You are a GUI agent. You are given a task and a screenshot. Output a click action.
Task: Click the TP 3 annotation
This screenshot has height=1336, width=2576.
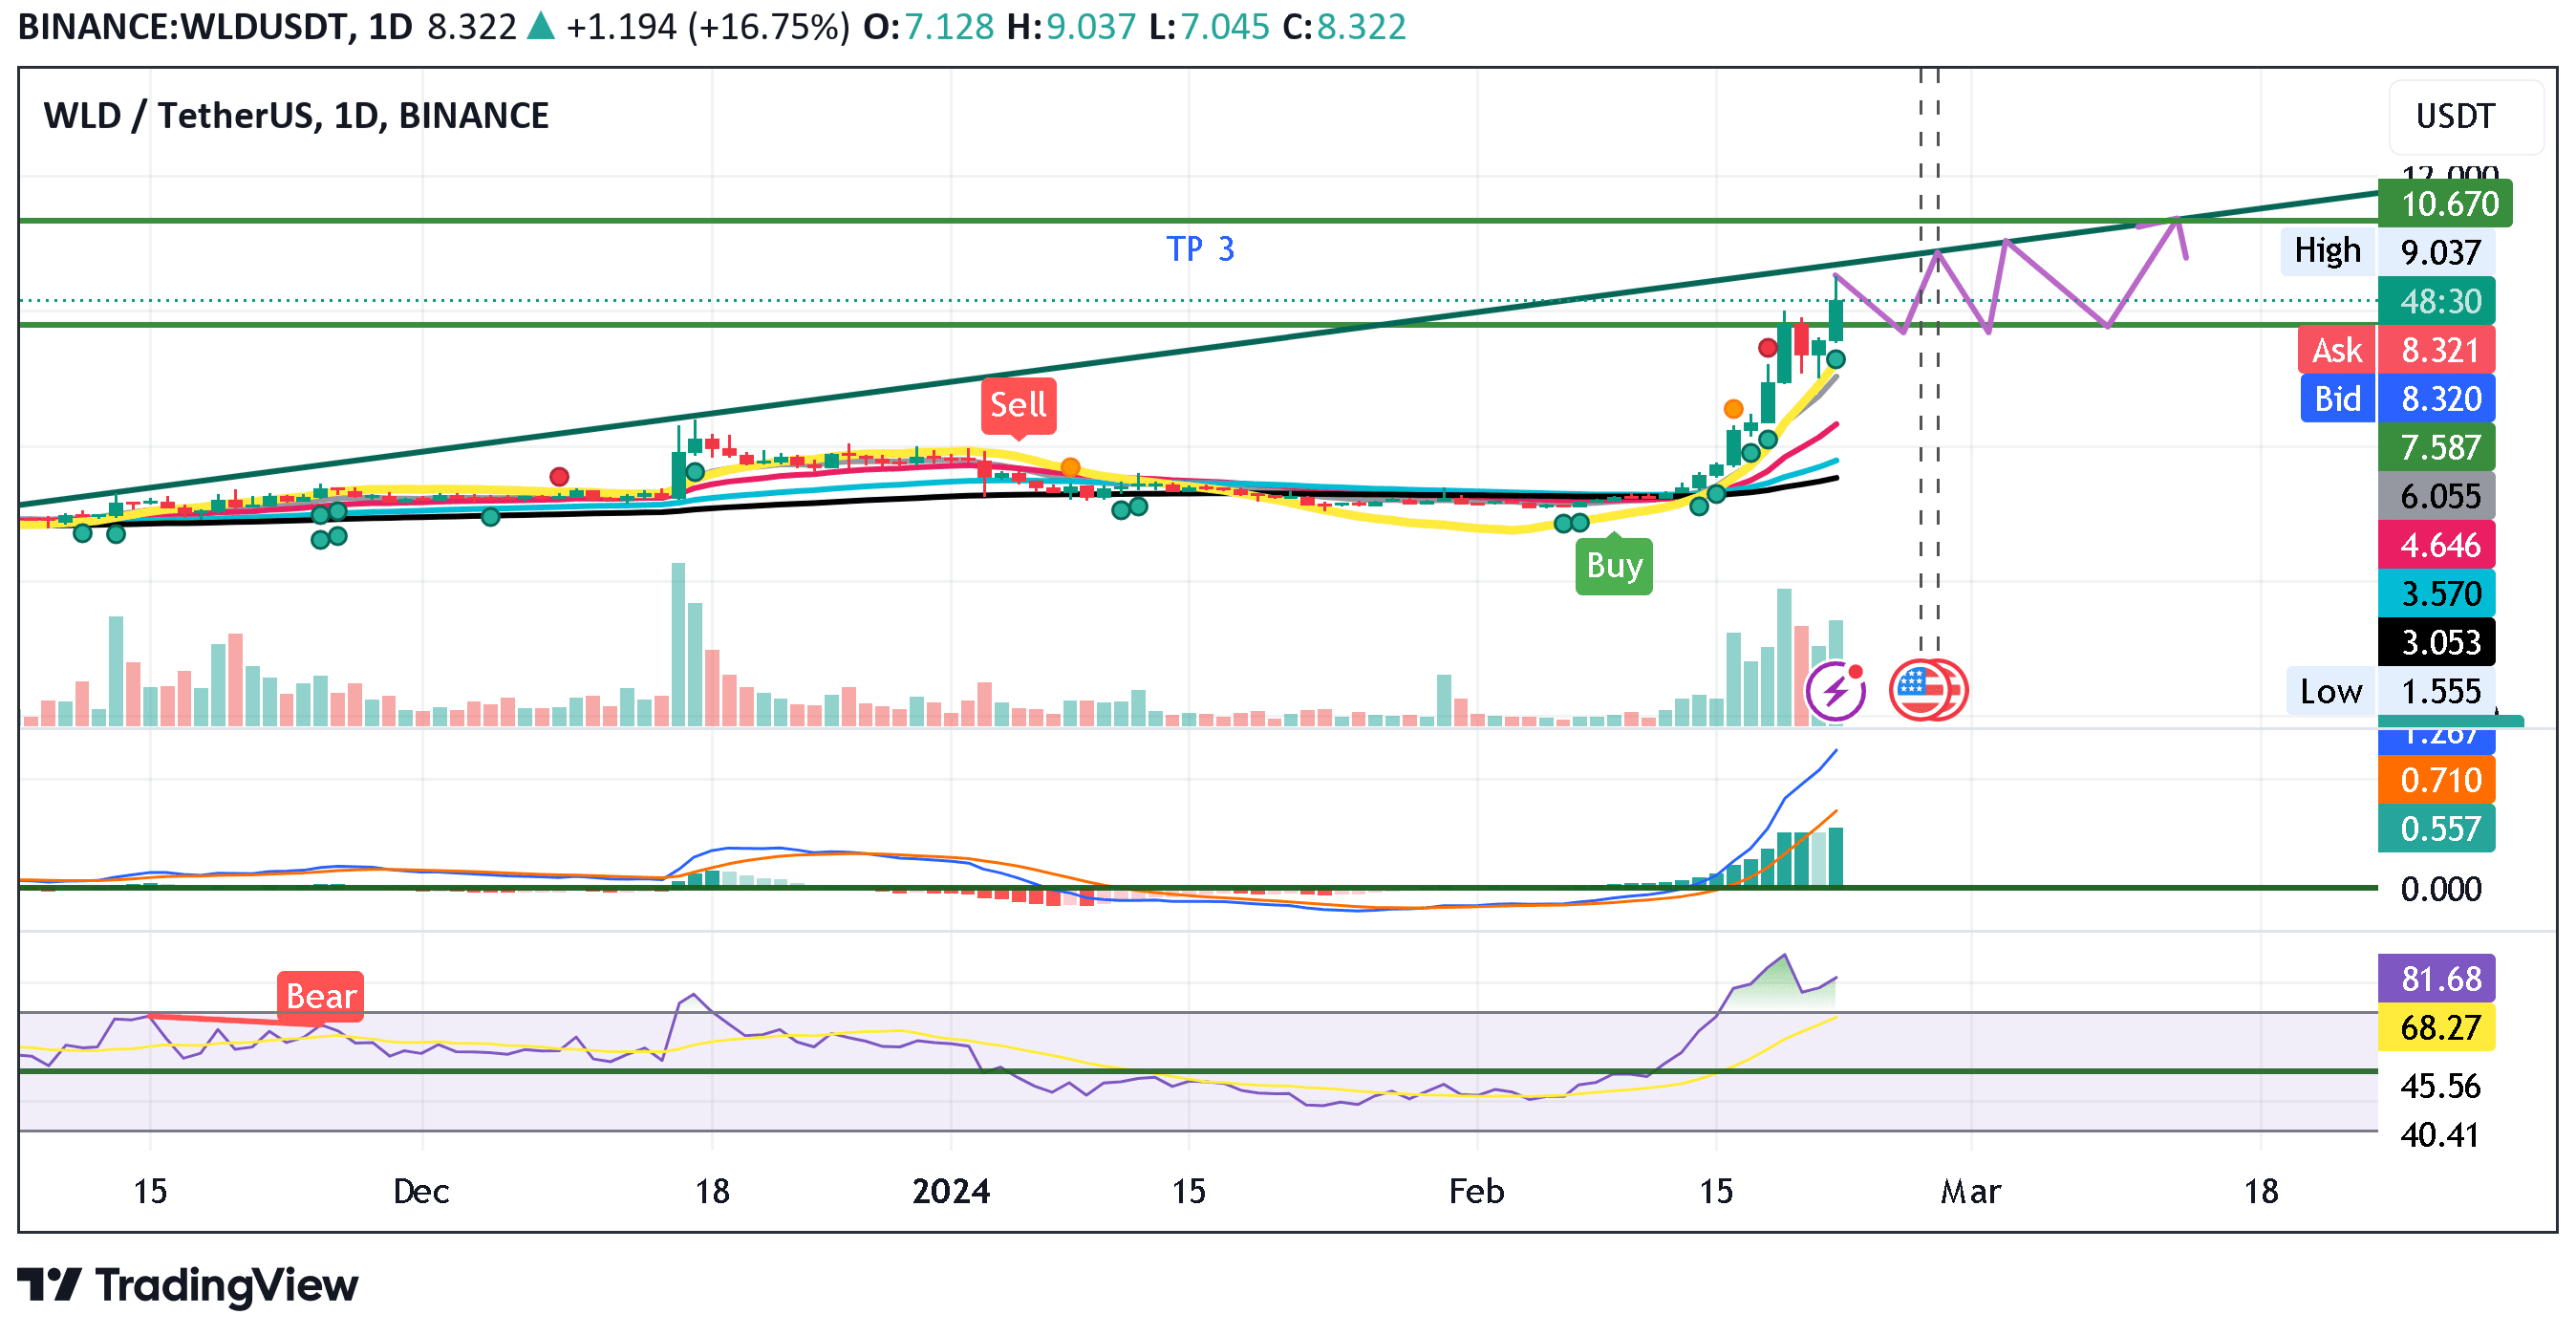click(x=1202, y=251)
